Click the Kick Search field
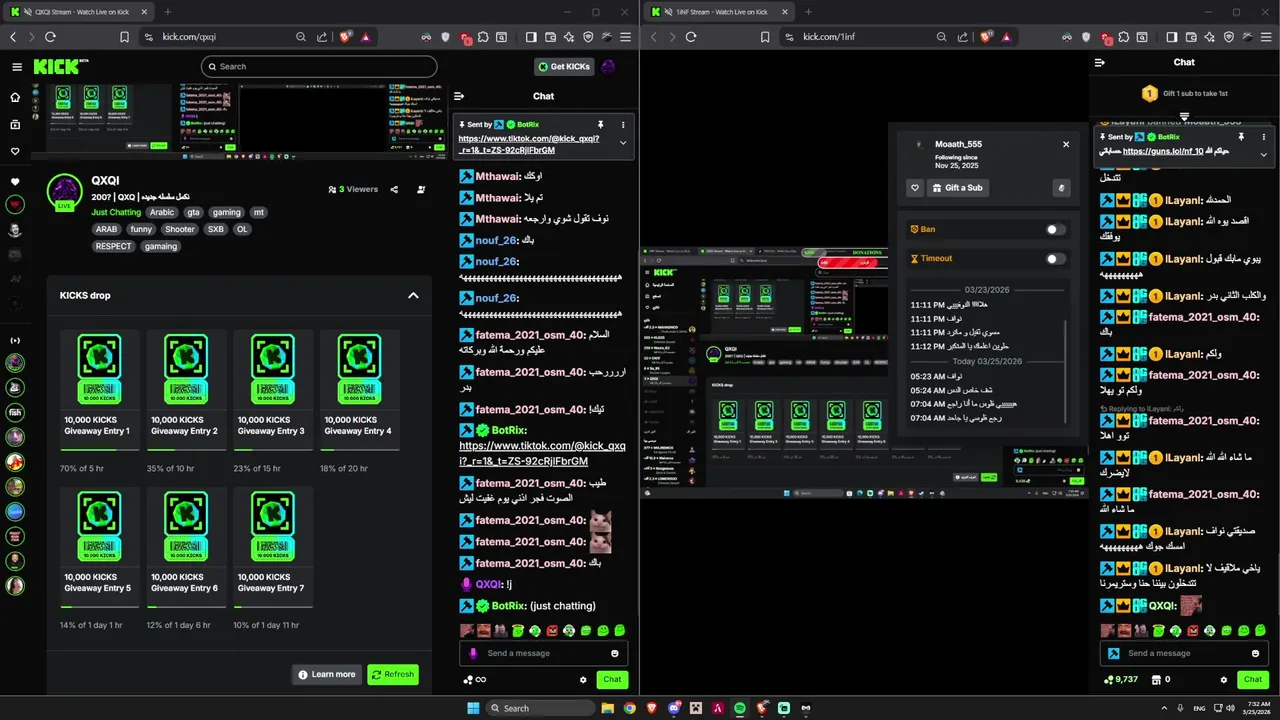Viewport: 1280px width, 720px height. point(319,67)
